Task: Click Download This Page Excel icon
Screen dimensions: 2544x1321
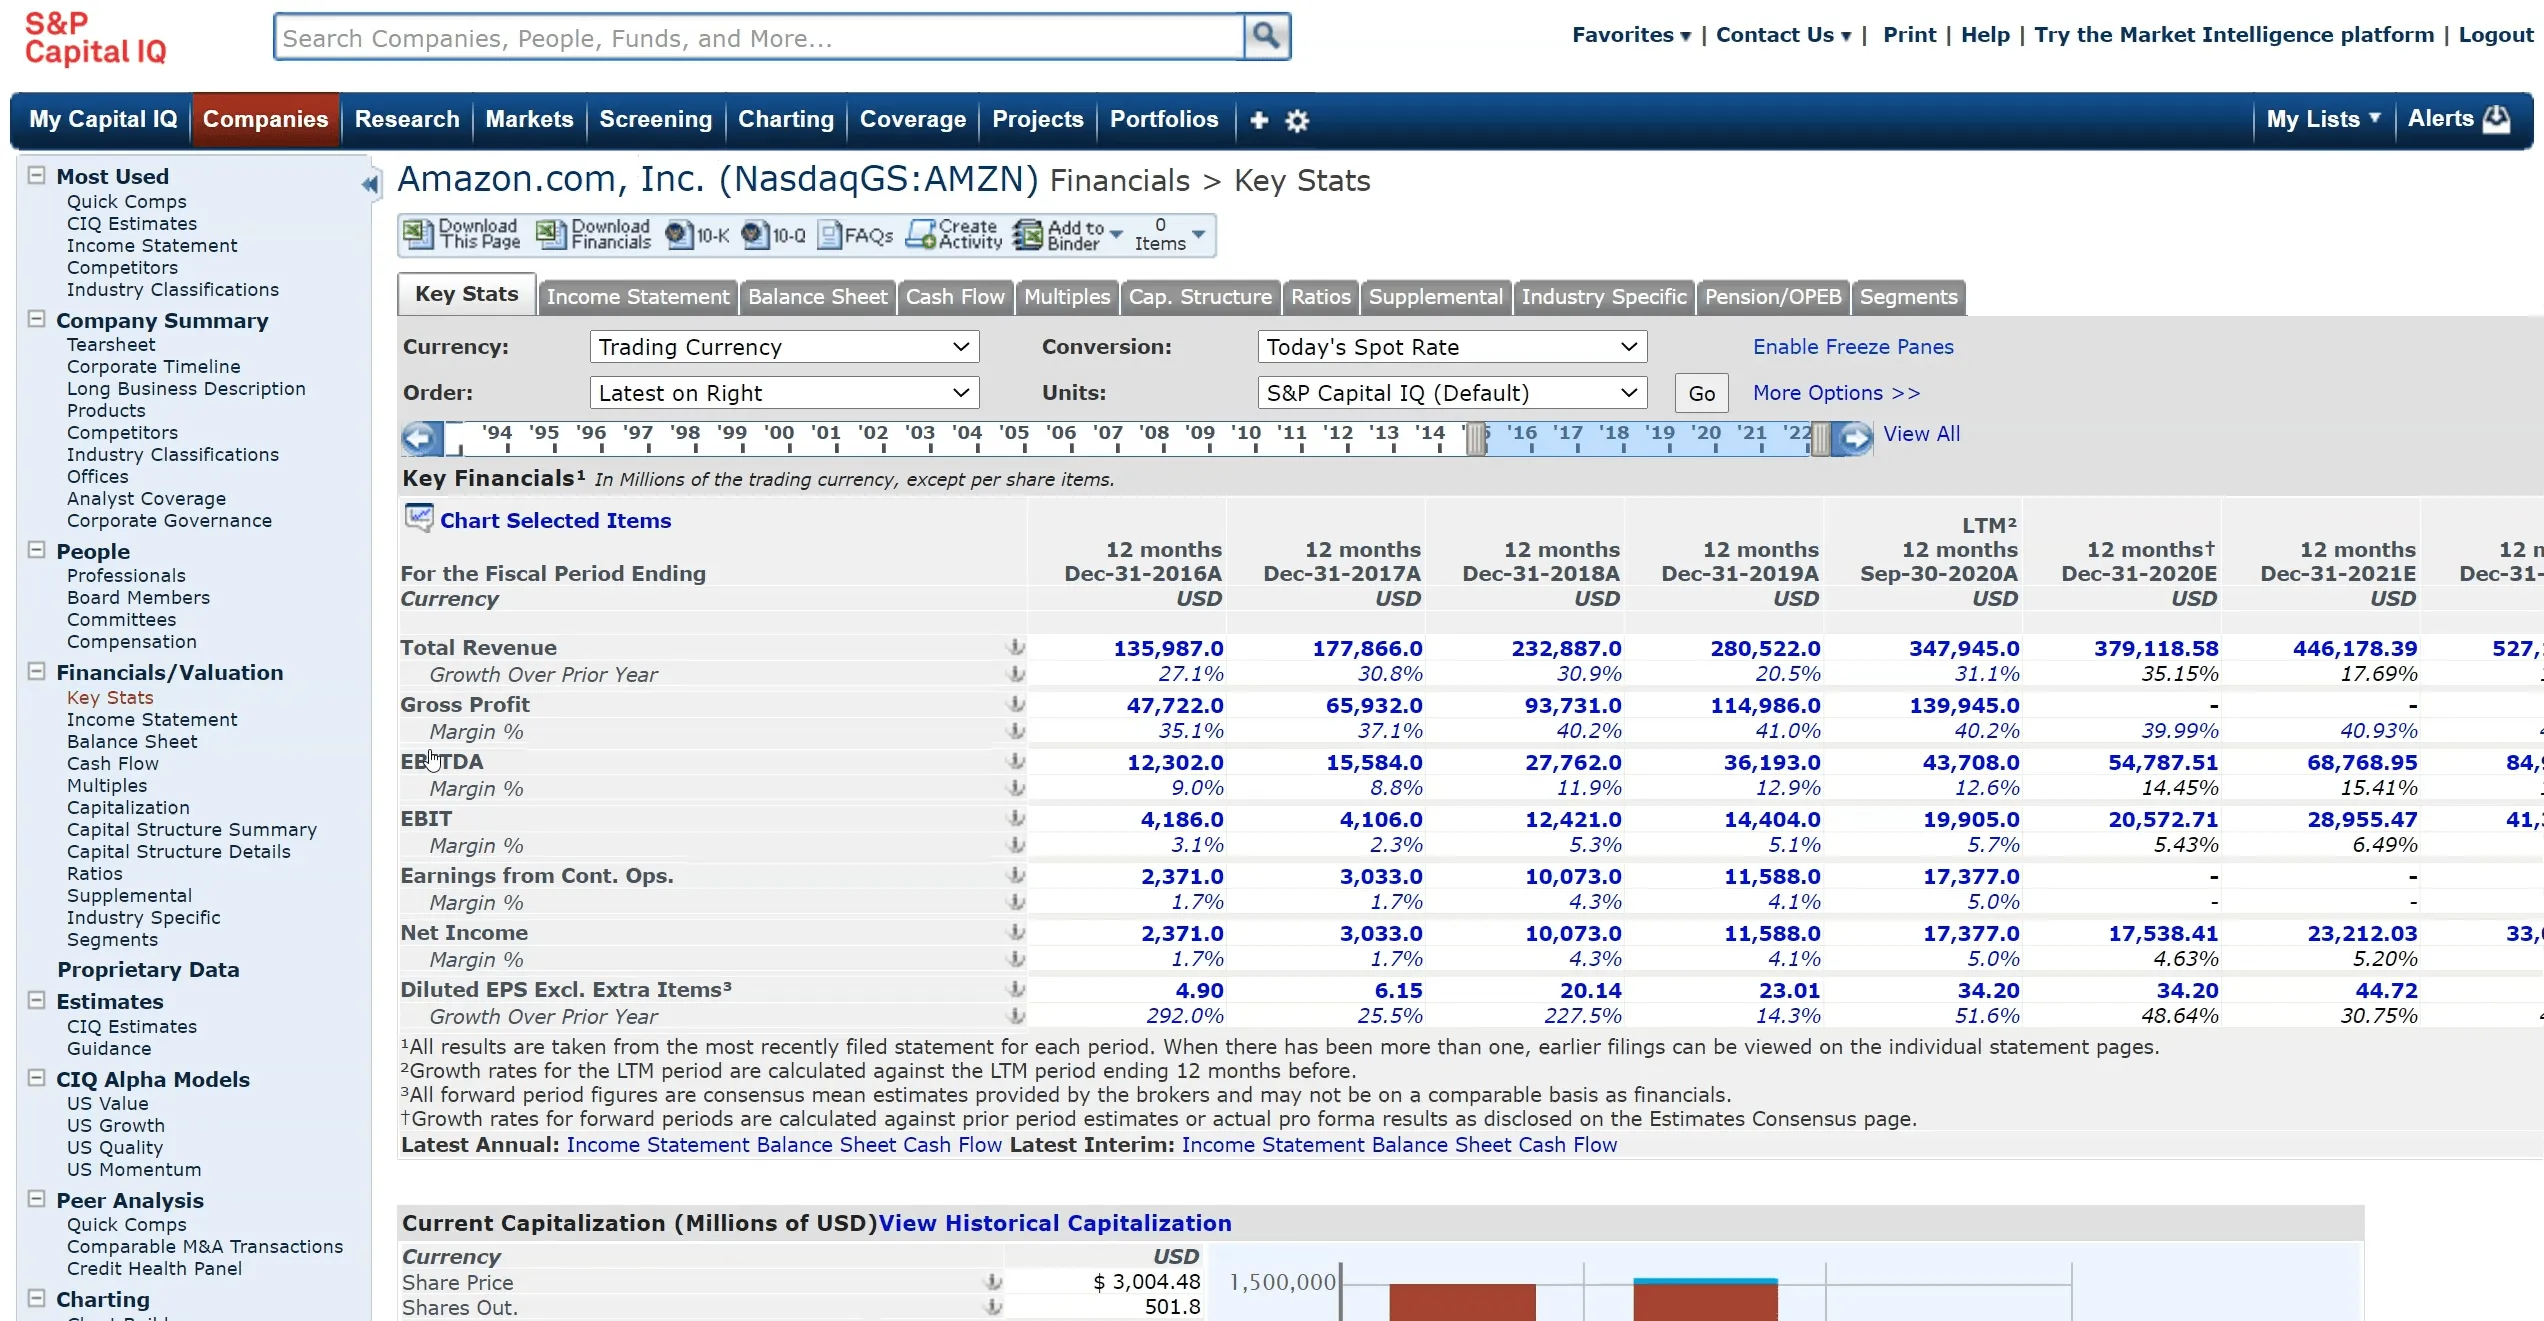Action: click(417, 234)
